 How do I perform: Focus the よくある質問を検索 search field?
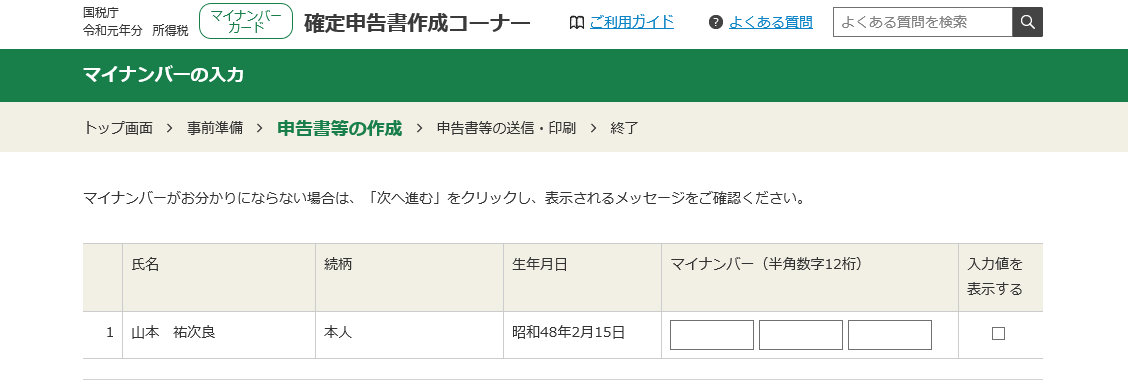pyautogui.click(x=922, y=22)
